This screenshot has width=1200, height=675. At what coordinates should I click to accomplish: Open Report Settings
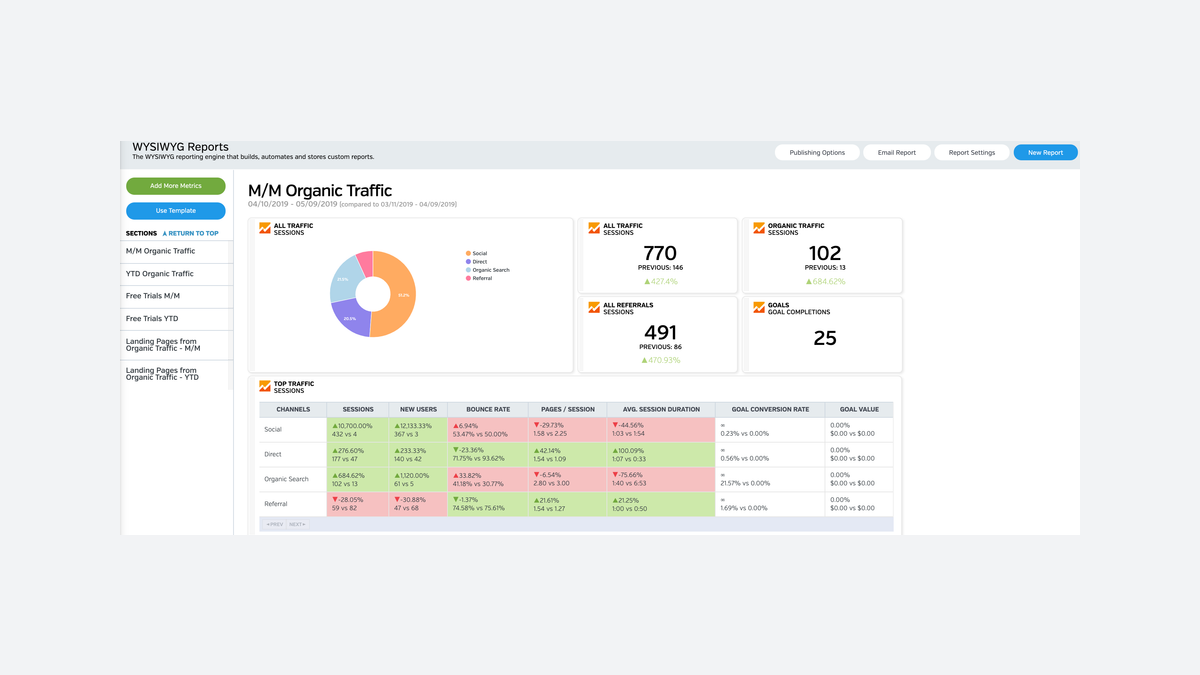(x=972, y=153)
